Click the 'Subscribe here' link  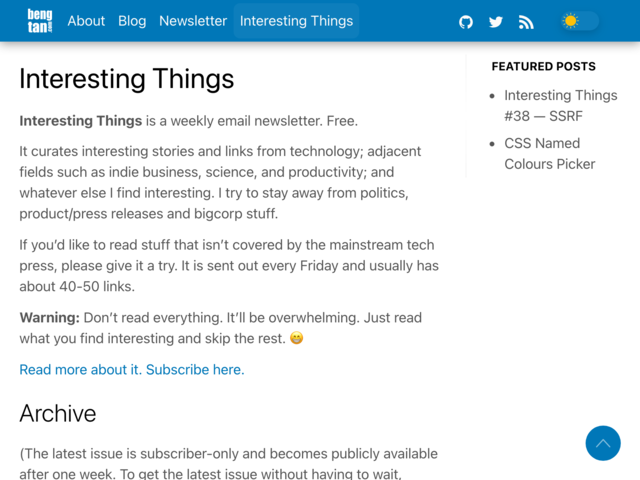(195, 369)
